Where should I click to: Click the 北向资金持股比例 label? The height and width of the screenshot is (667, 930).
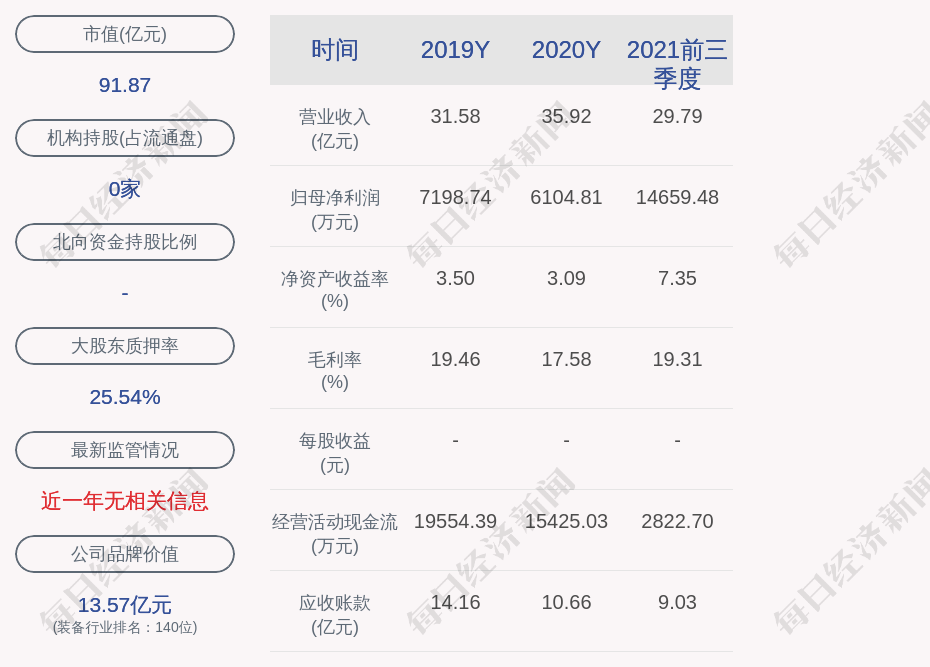(125, 242)
